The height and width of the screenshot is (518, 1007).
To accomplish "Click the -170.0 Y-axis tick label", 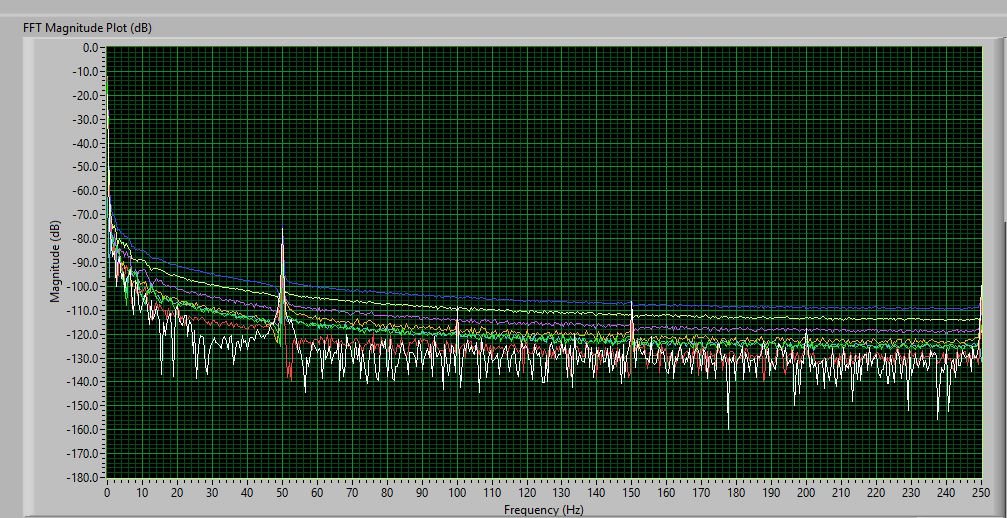I will [84, 453].
